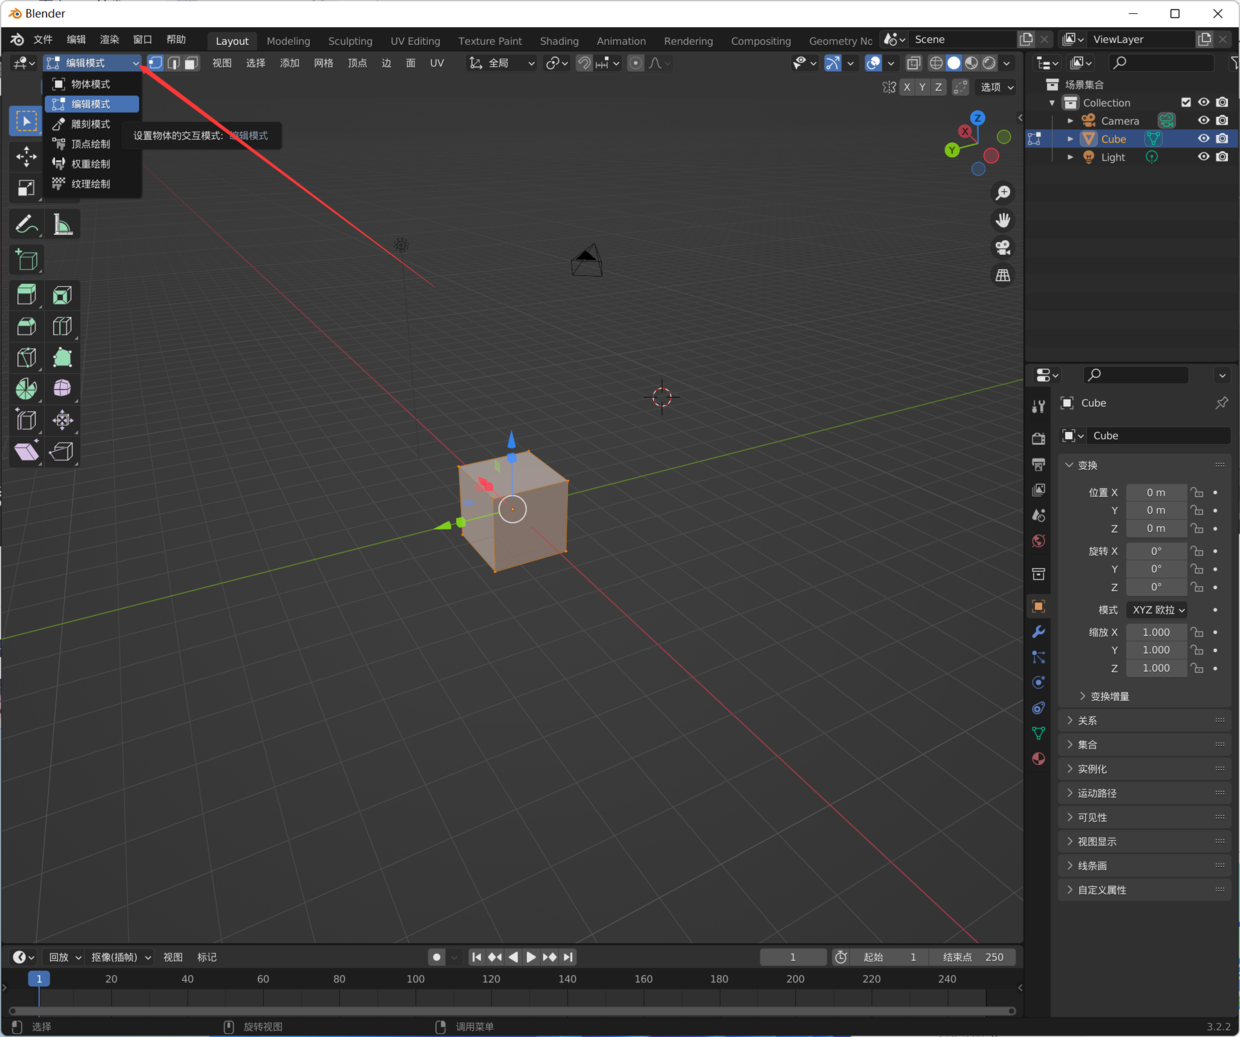Switch to the UV Editing workspace tab
This screenshot has width=1240, height=1037.
pyautogui.click(x=415, y=41)
